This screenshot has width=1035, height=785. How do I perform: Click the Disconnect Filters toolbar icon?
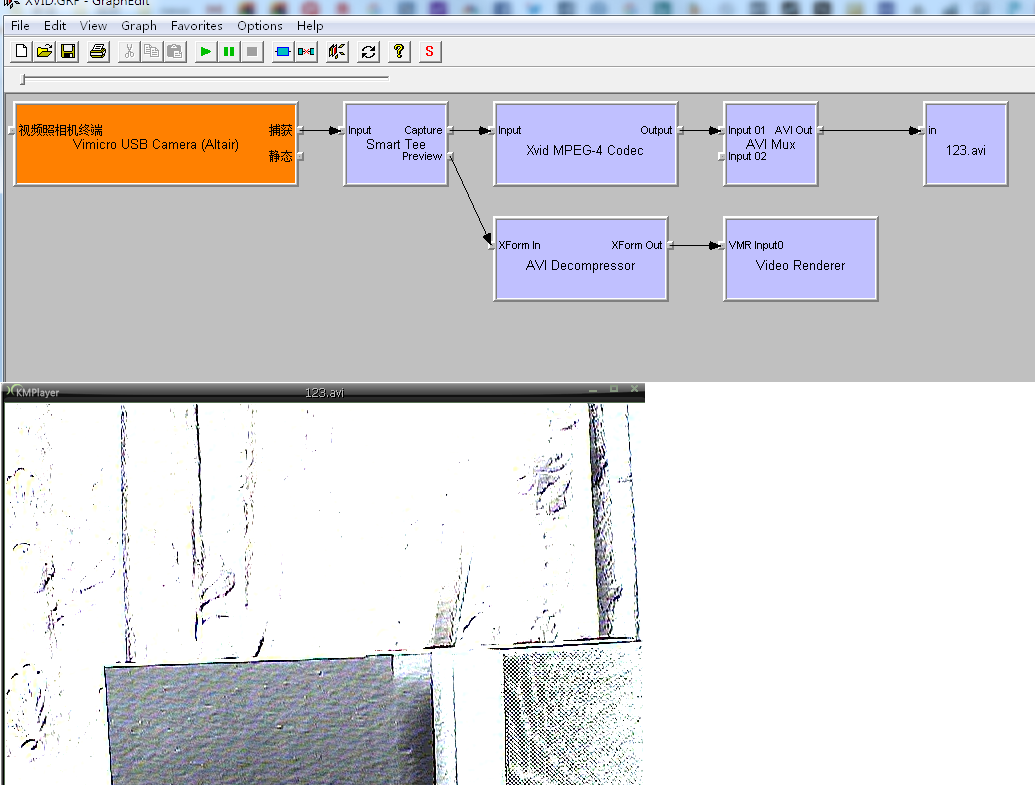[306, 51]
